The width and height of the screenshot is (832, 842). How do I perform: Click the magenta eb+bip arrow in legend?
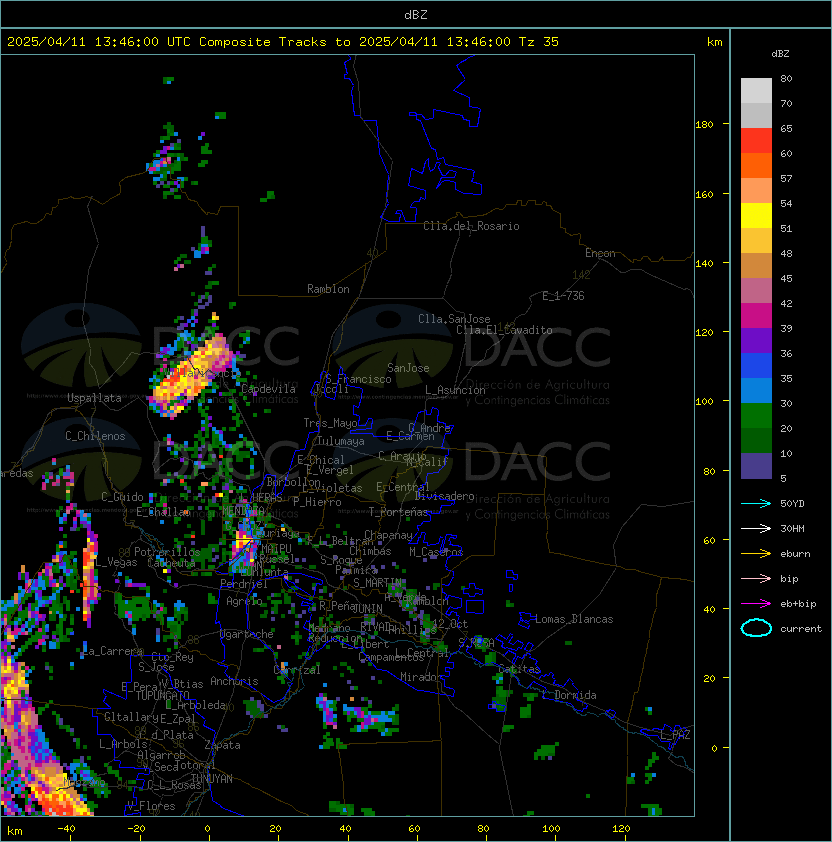756,604
